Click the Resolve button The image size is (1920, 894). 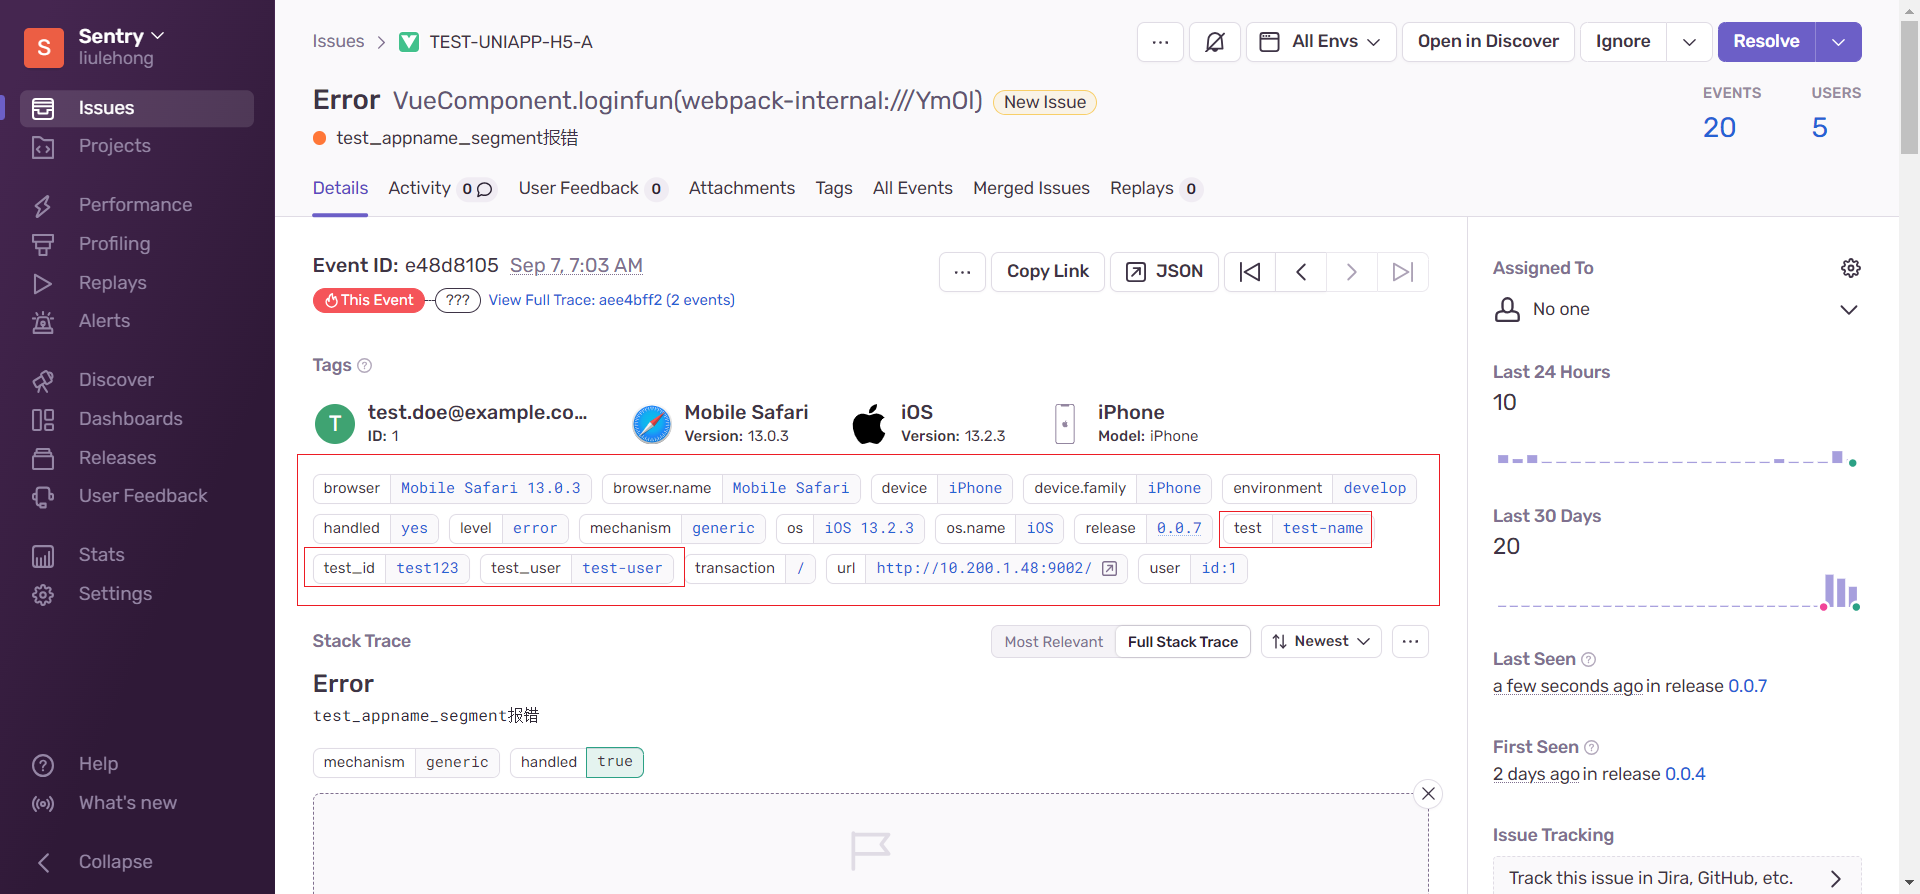click(1766, 42)
